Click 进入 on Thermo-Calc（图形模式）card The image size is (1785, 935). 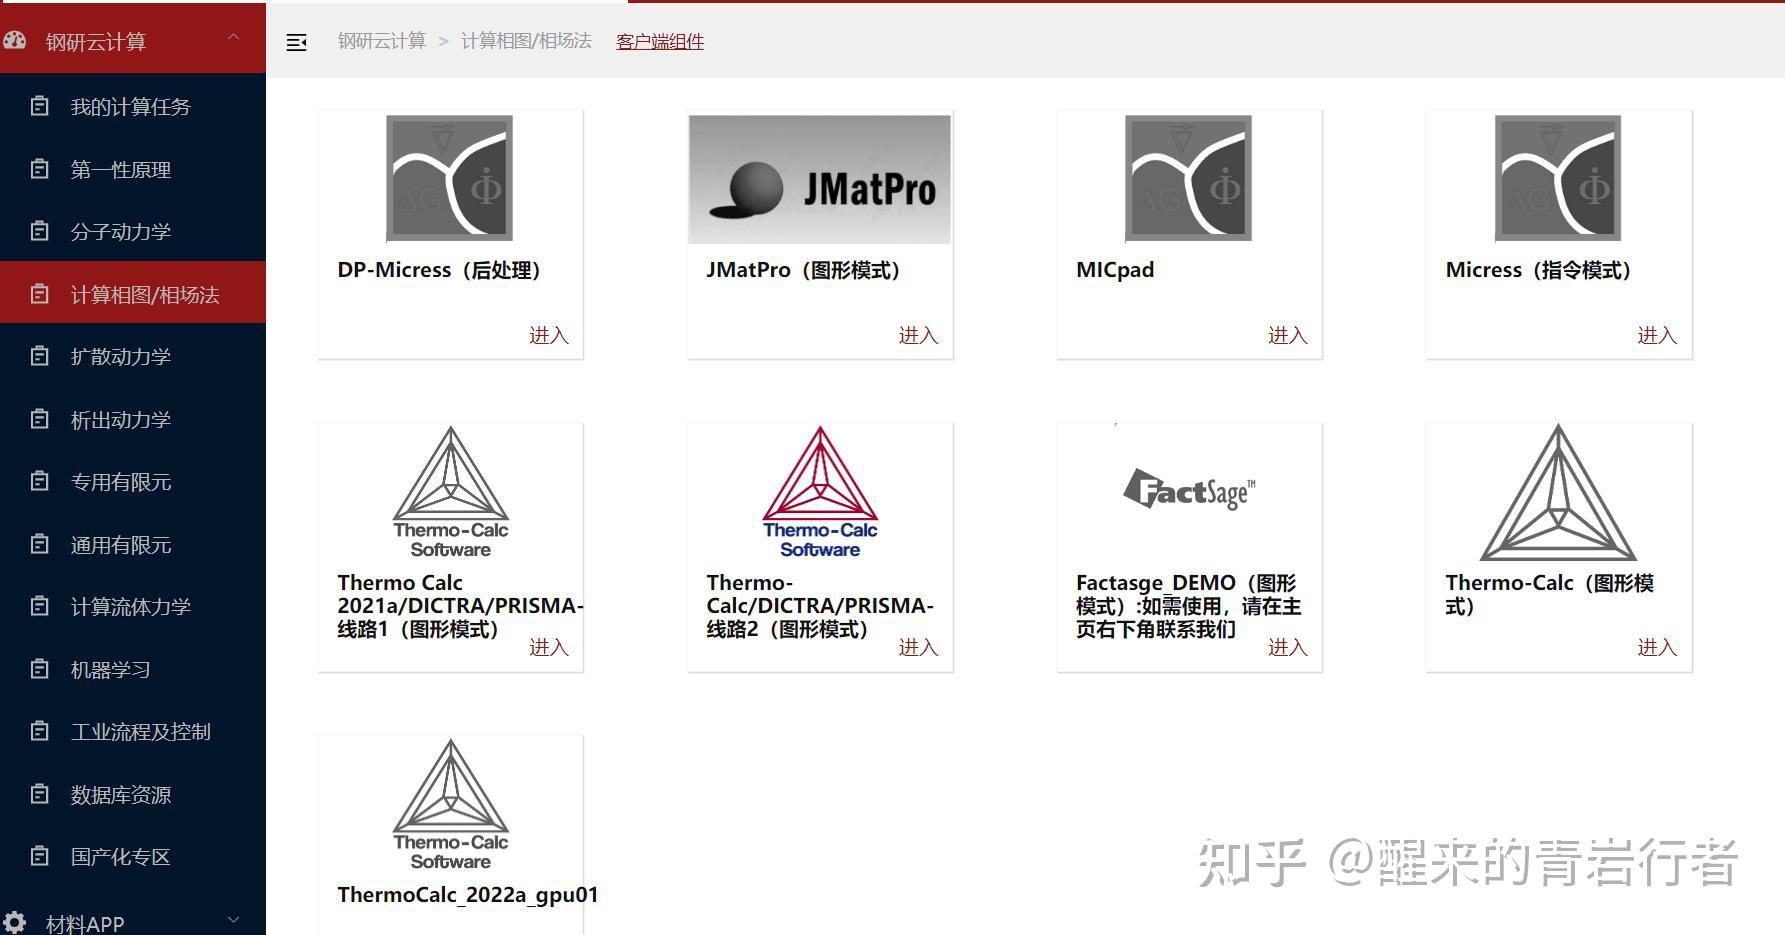coord(1657,647)
